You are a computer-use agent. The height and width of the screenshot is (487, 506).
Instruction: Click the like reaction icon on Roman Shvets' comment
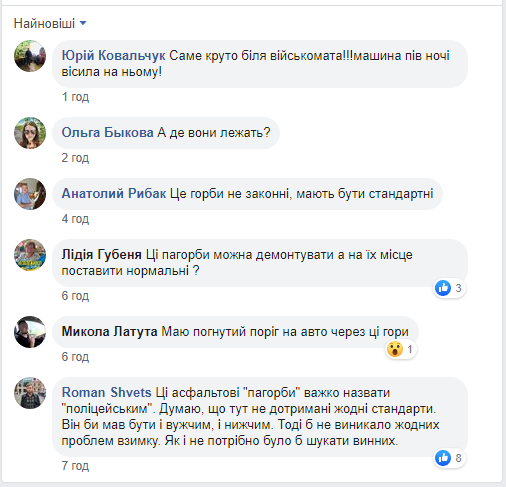443,458
